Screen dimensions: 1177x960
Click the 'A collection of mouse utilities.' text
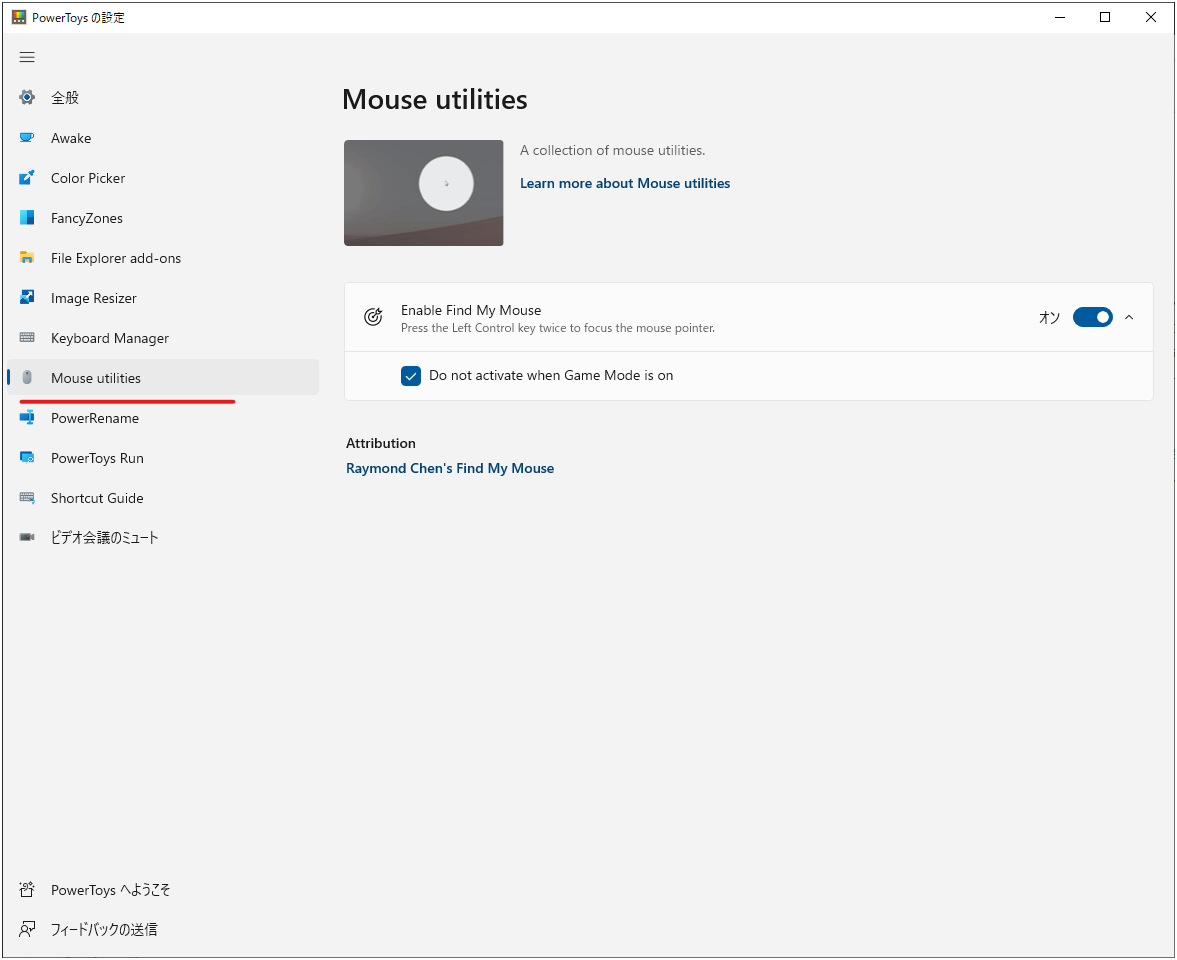pos(613,150)
